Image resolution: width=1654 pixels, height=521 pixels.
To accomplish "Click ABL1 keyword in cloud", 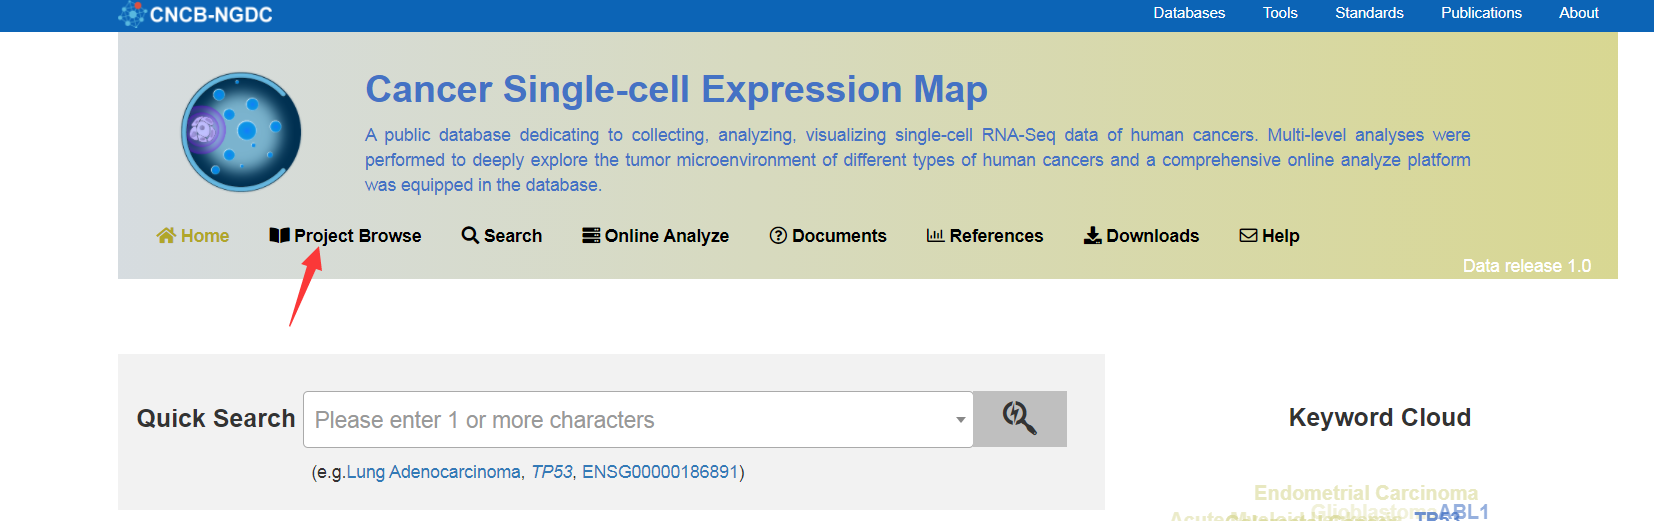I will 1464,512.
